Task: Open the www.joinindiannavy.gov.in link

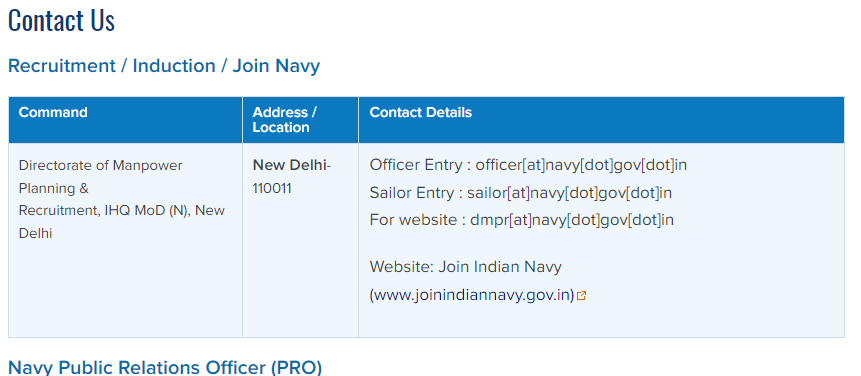Action: pos(472,295)
